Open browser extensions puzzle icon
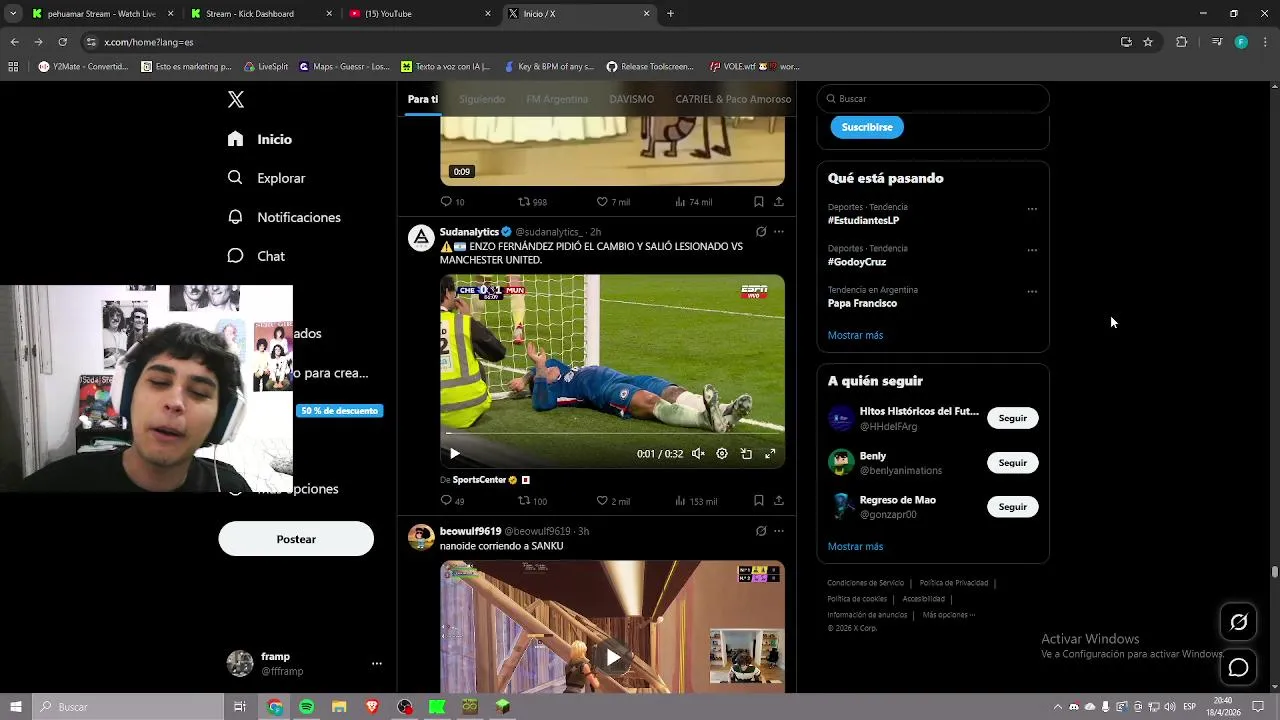 pos(1181,42)
